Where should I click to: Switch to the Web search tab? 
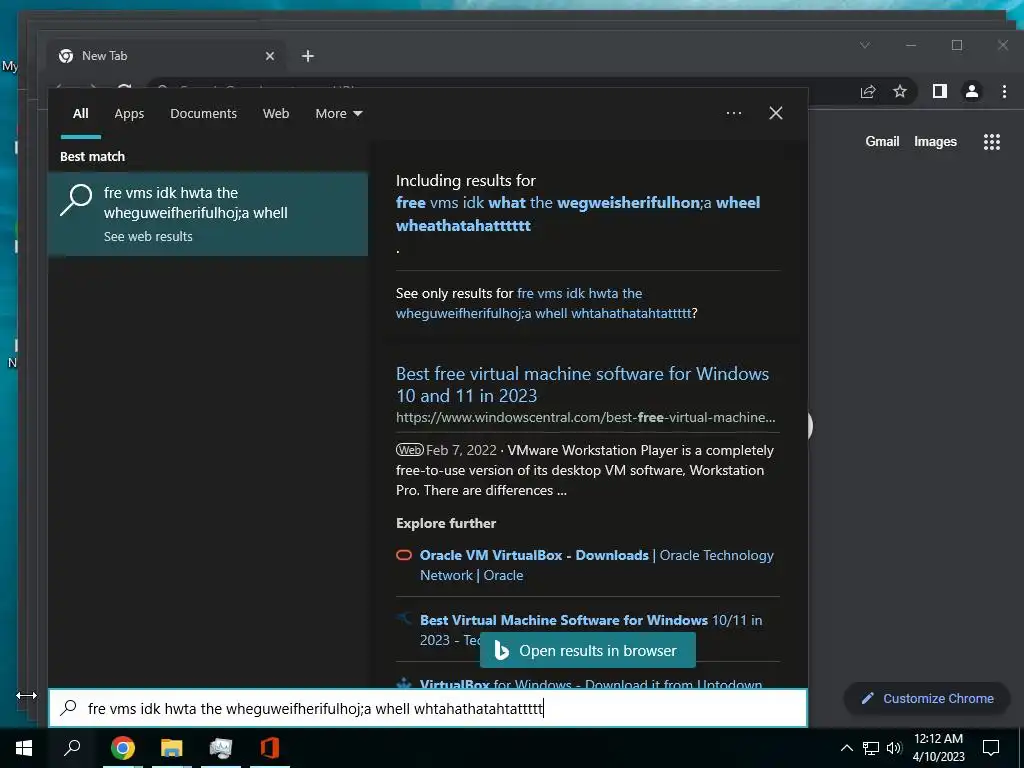[276, 114]
